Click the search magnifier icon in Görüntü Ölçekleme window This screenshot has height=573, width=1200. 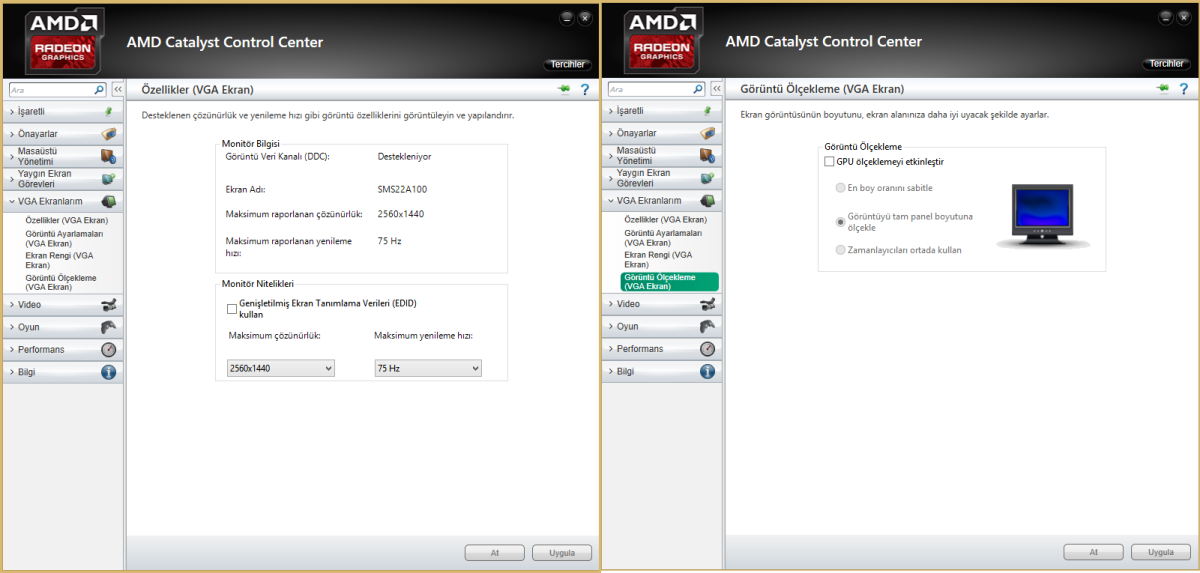tap(697, 89)
